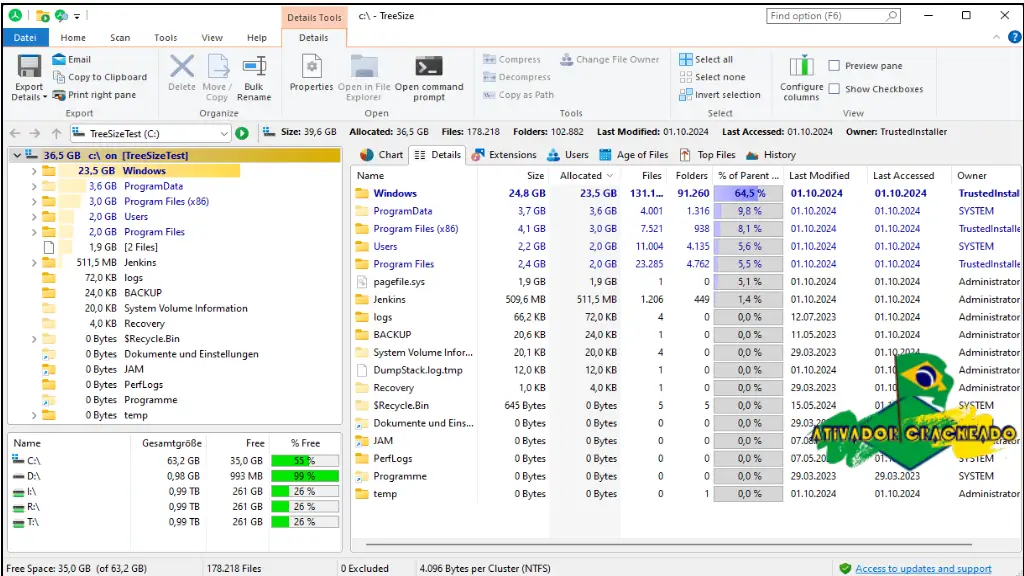Navigate back with left arrow

click(x=14, y=133)
